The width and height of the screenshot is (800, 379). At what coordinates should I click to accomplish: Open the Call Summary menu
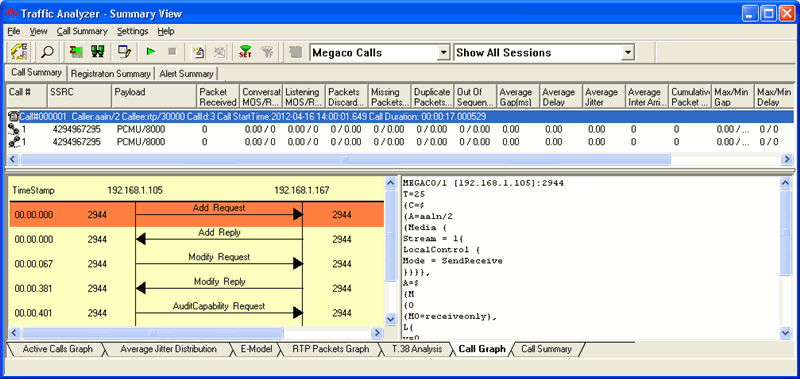(82, 31)
